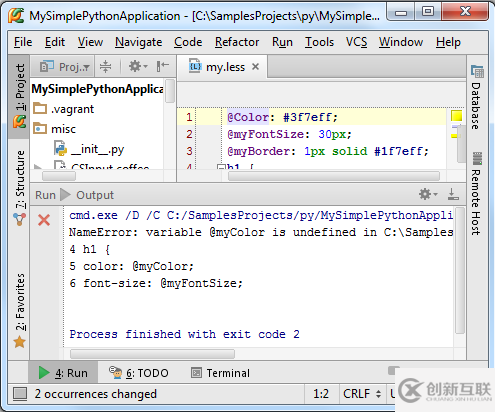Viewport: 495px width, 412px height.
Task: Select MySimplePythonApplication project root
Action: 97,89
